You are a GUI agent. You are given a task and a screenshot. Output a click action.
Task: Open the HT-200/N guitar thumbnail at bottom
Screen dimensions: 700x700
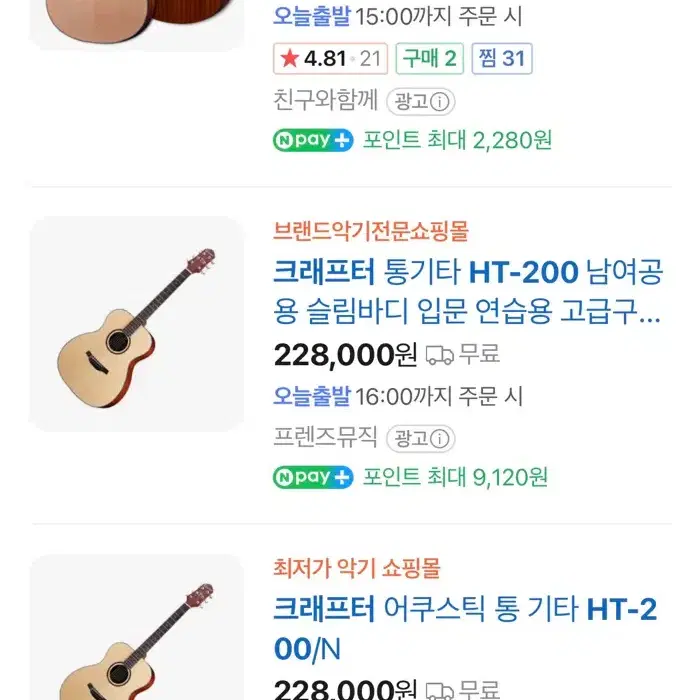click(x=137, y=630)
